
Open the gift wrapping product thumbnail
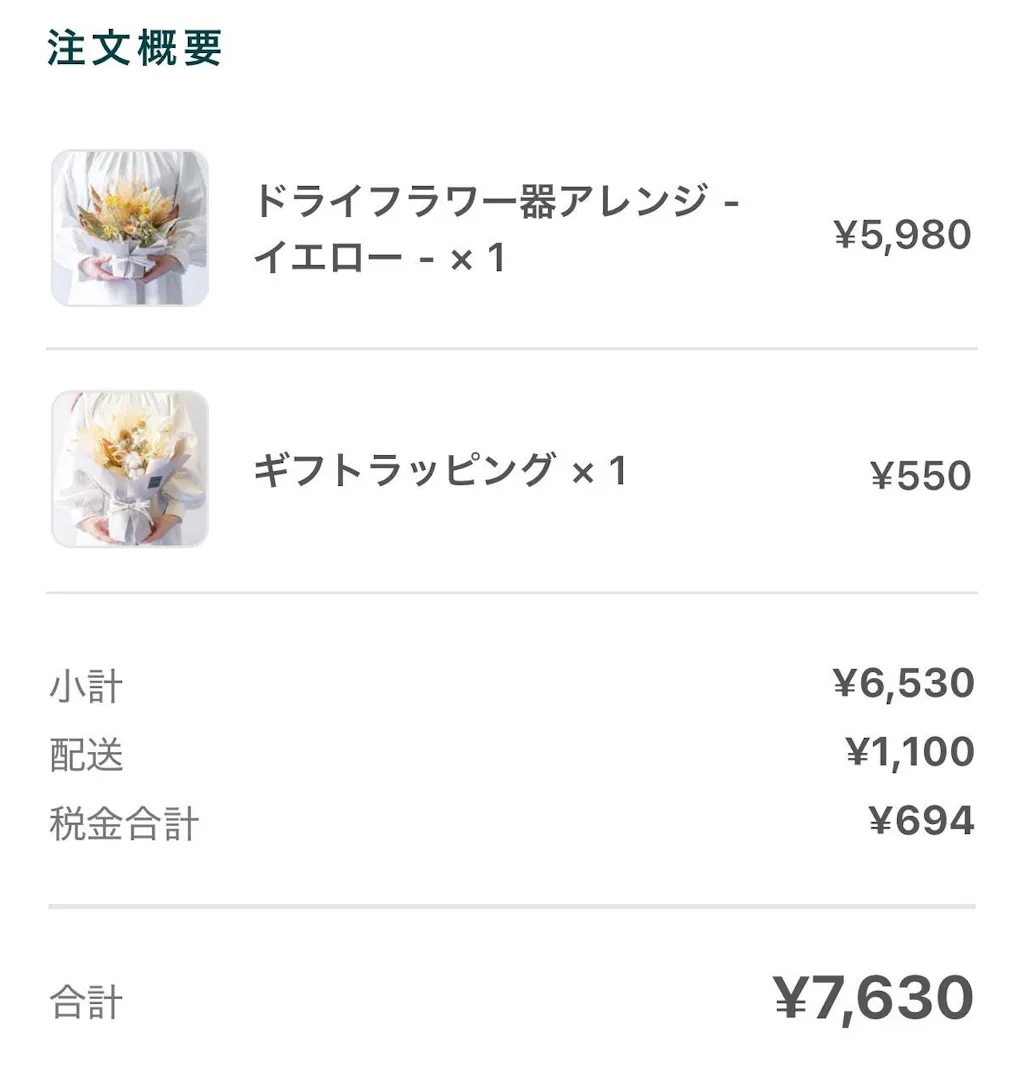point(130,469)
